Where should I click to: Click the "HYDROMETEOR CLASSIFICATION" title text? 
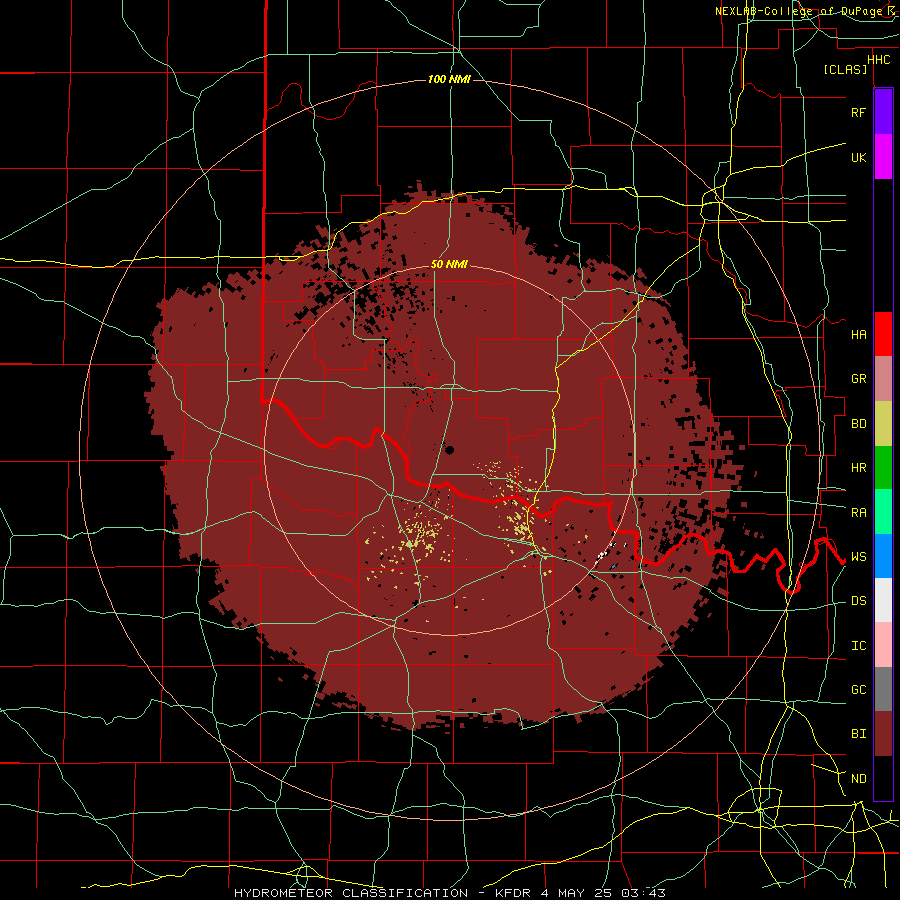(351, 893)
